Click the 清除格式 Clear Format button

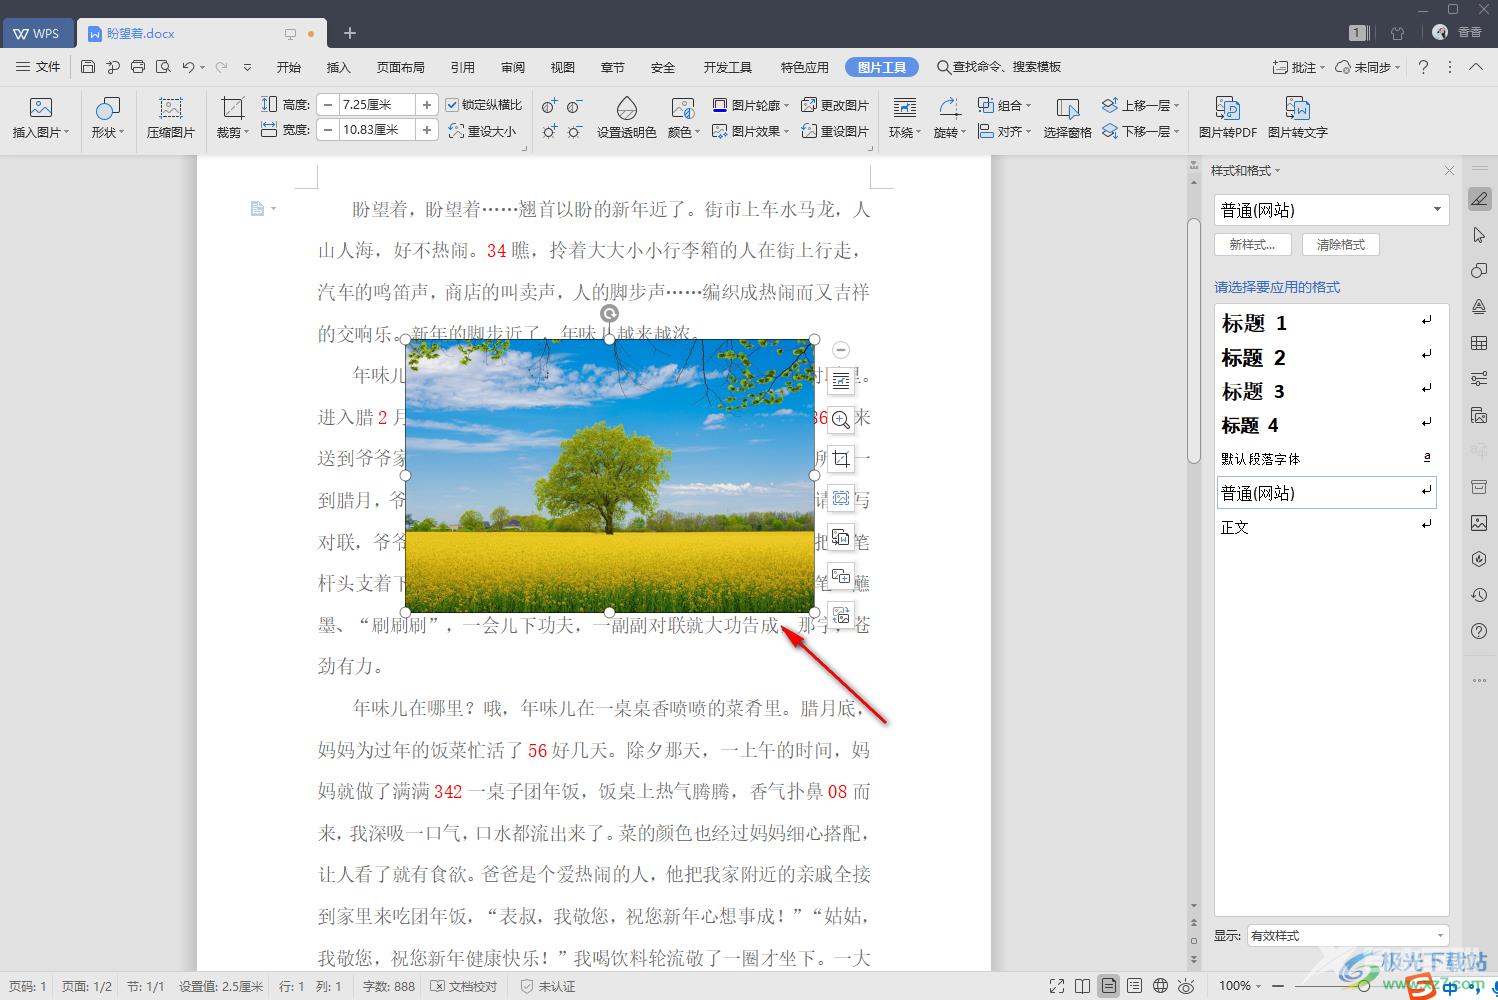(x=1341, y=244)
